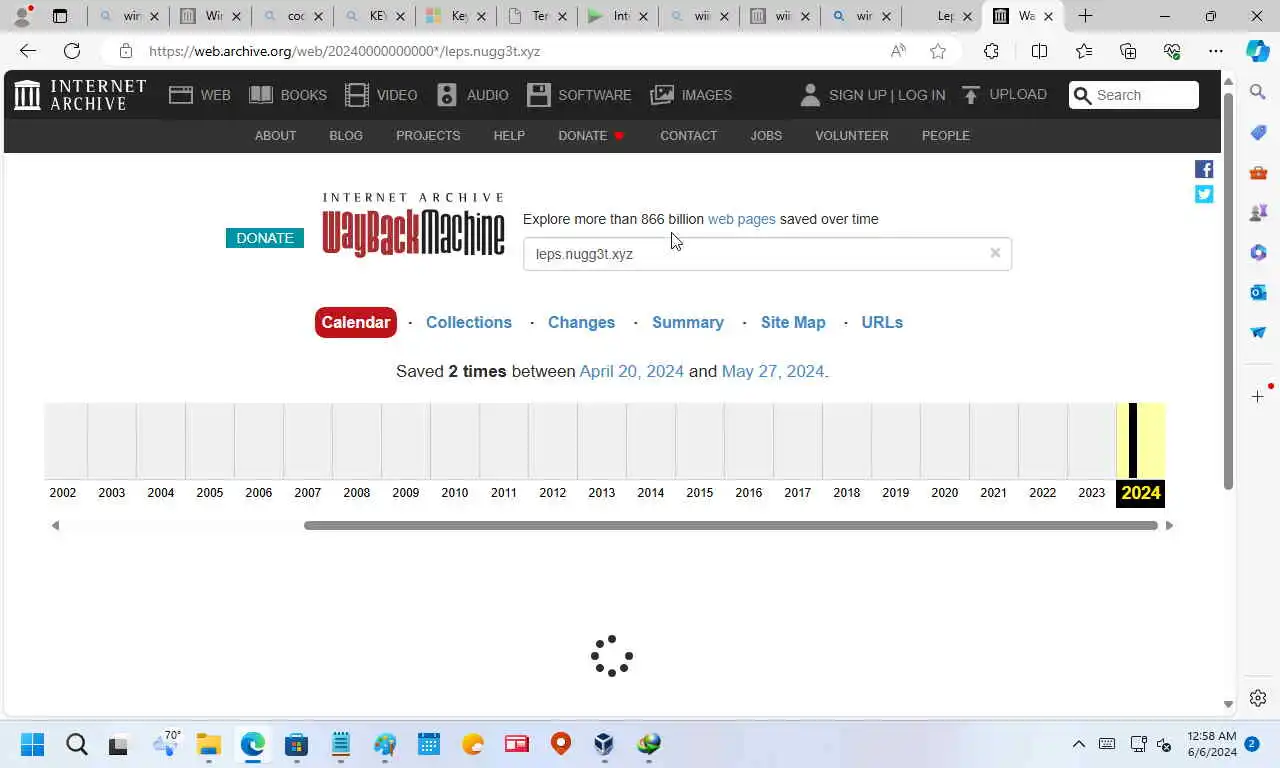
Task: Click the user avatar sign-in icon
Action: click(810, 95)
